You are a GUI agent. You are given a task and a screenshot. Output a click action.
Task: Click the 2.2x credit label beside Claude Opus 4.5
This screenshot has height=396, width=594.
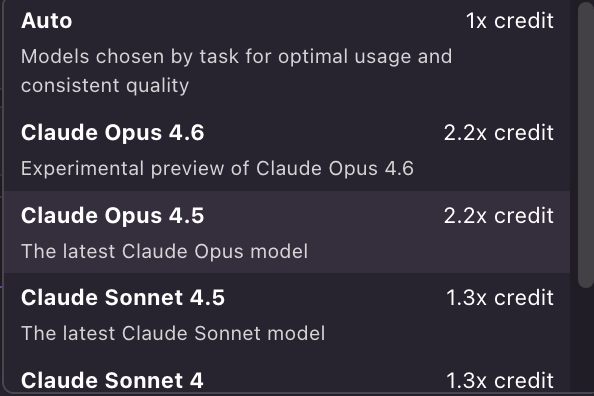click(x=499, y=216)
